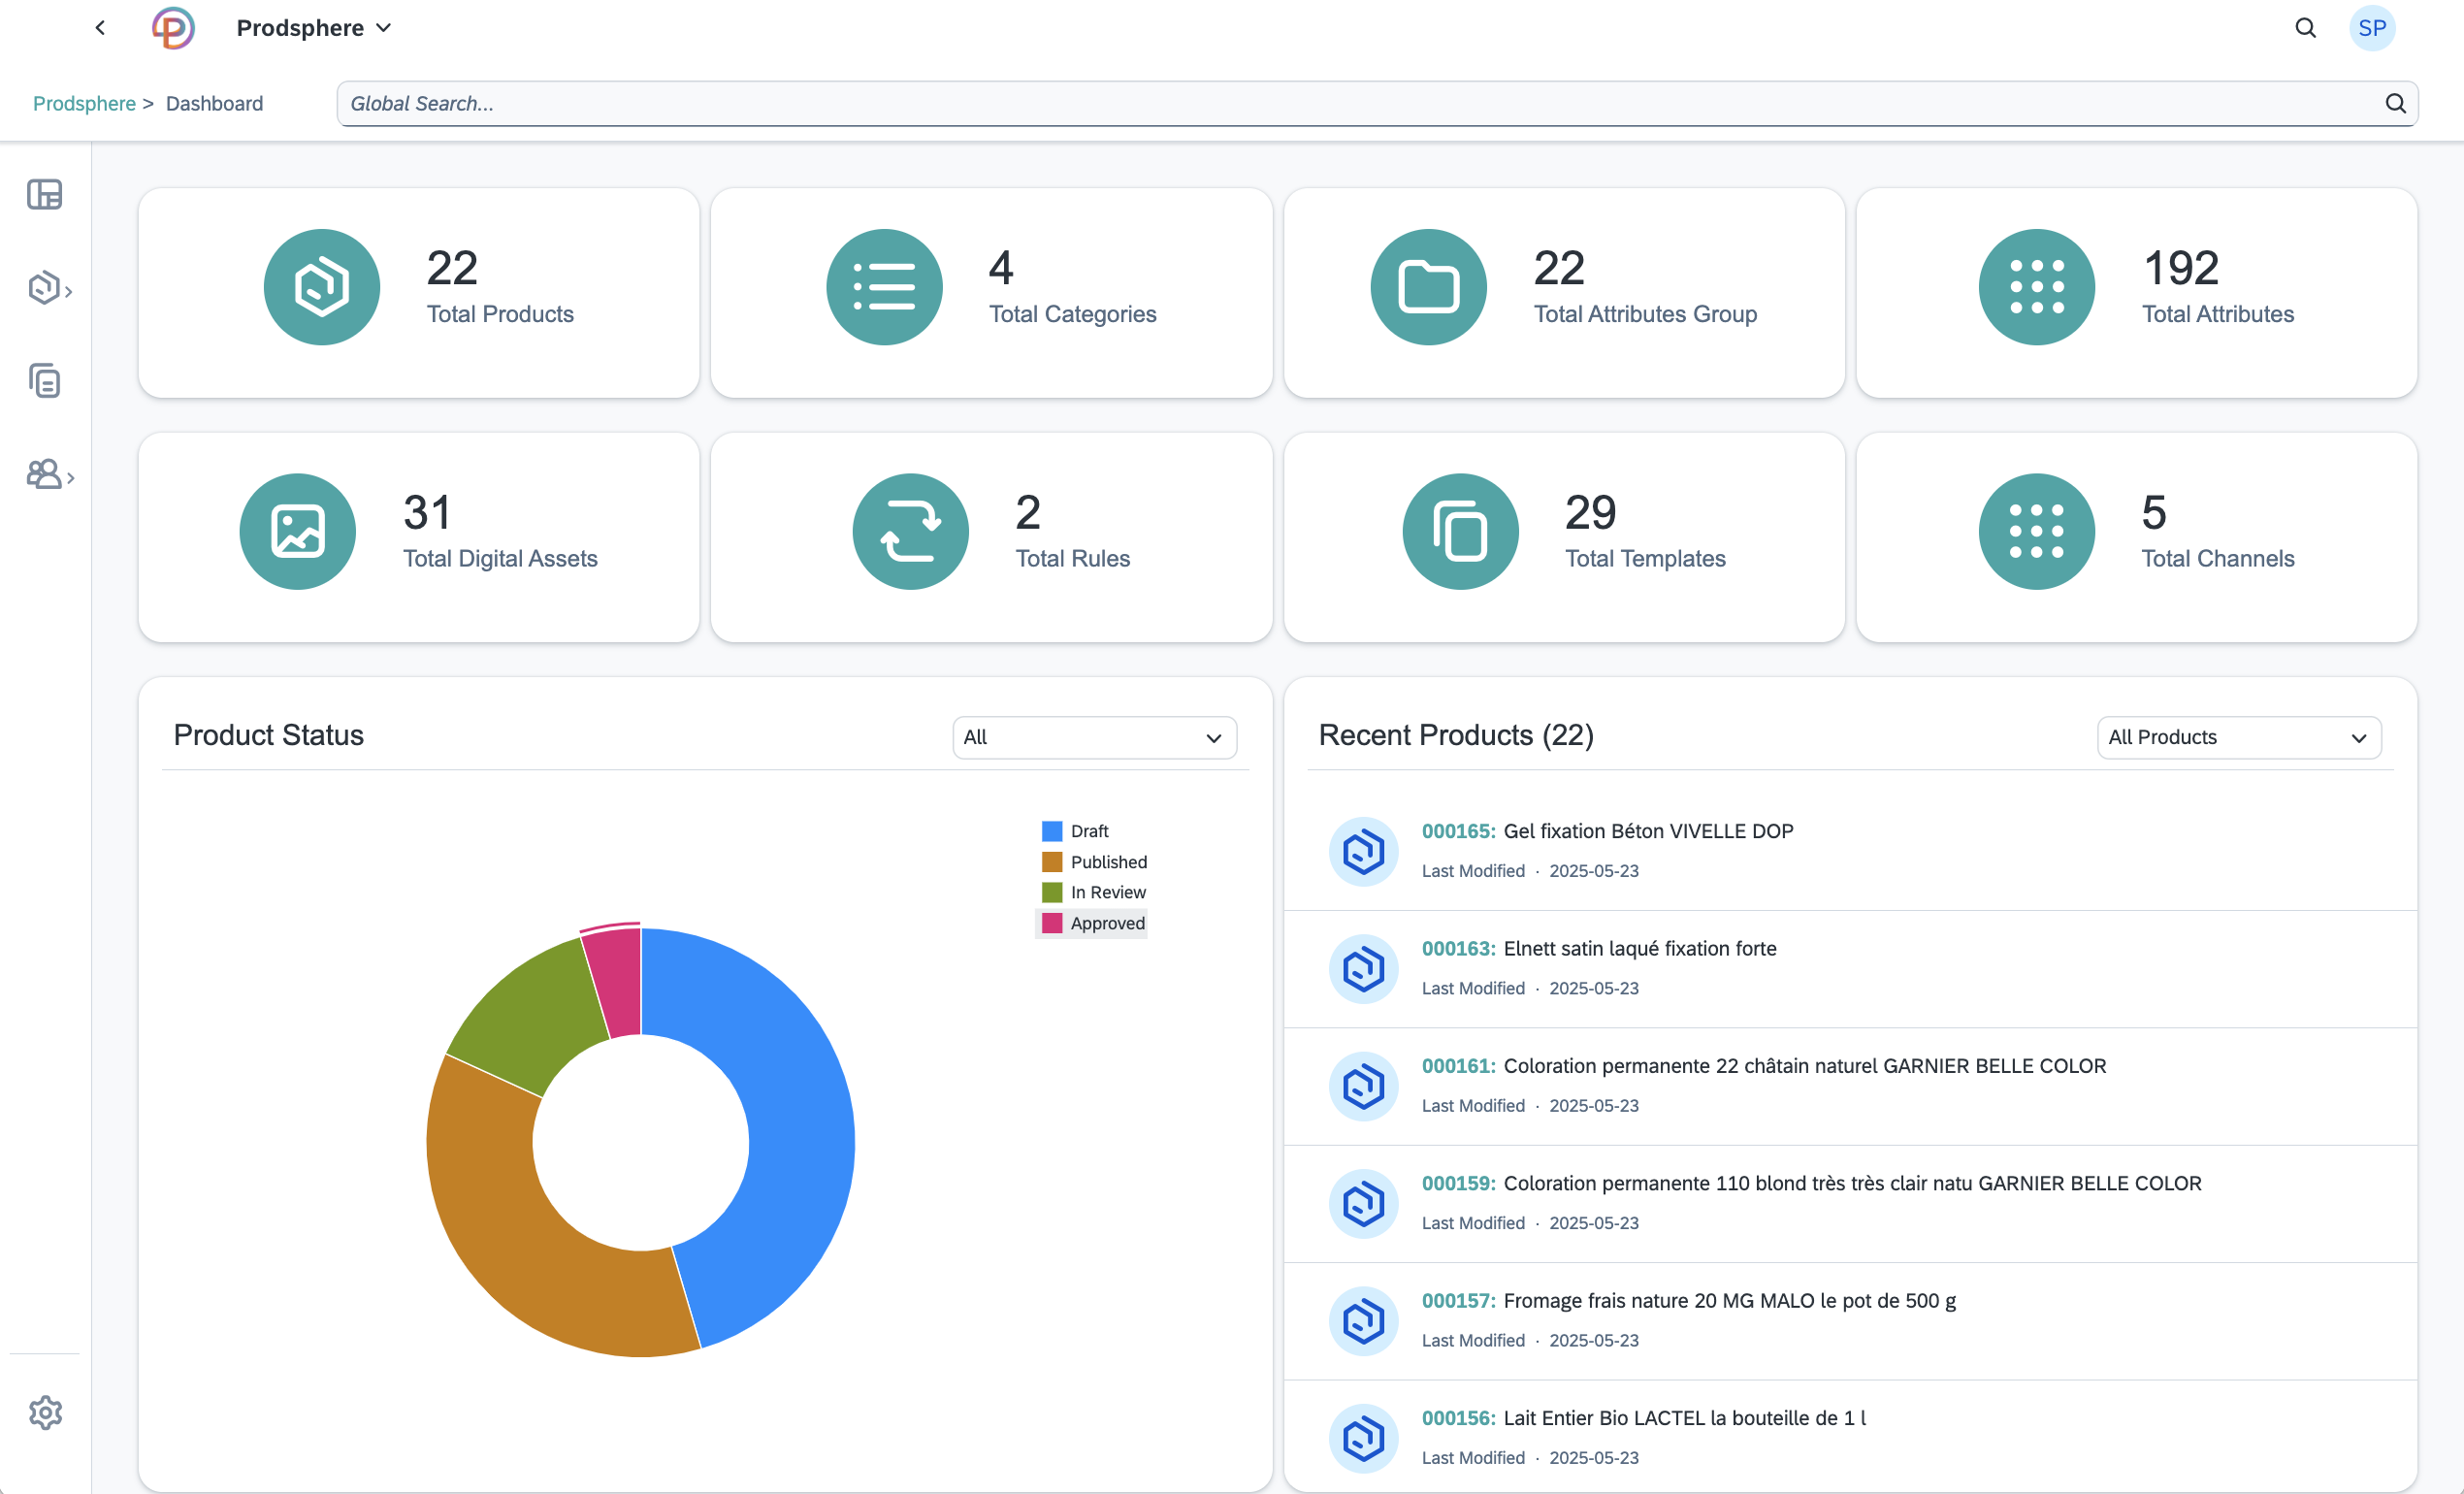The image size is (2464, 1494).
Task: Click the Total Attributes grid icon
Action: coord(2037,288)
